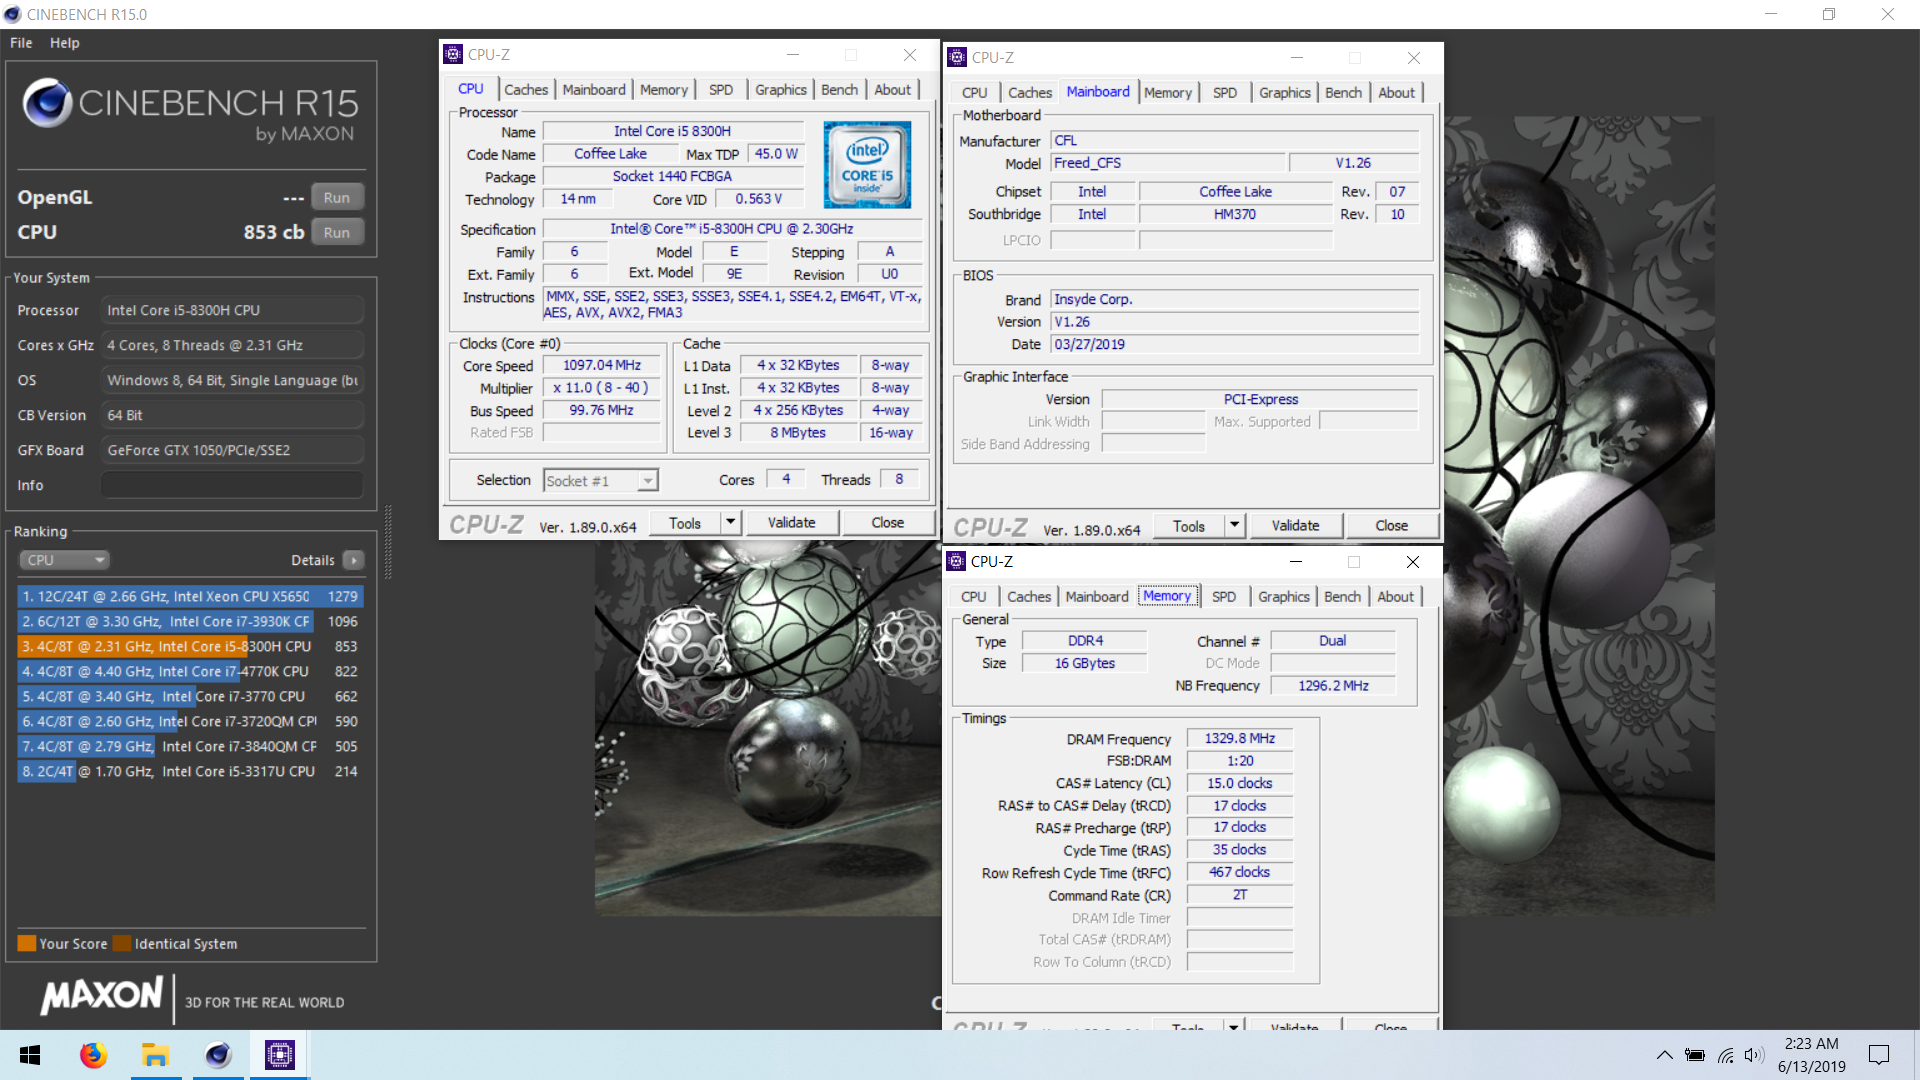Switch to the Bench tab in the first CPU-Z window

[839, 89]
